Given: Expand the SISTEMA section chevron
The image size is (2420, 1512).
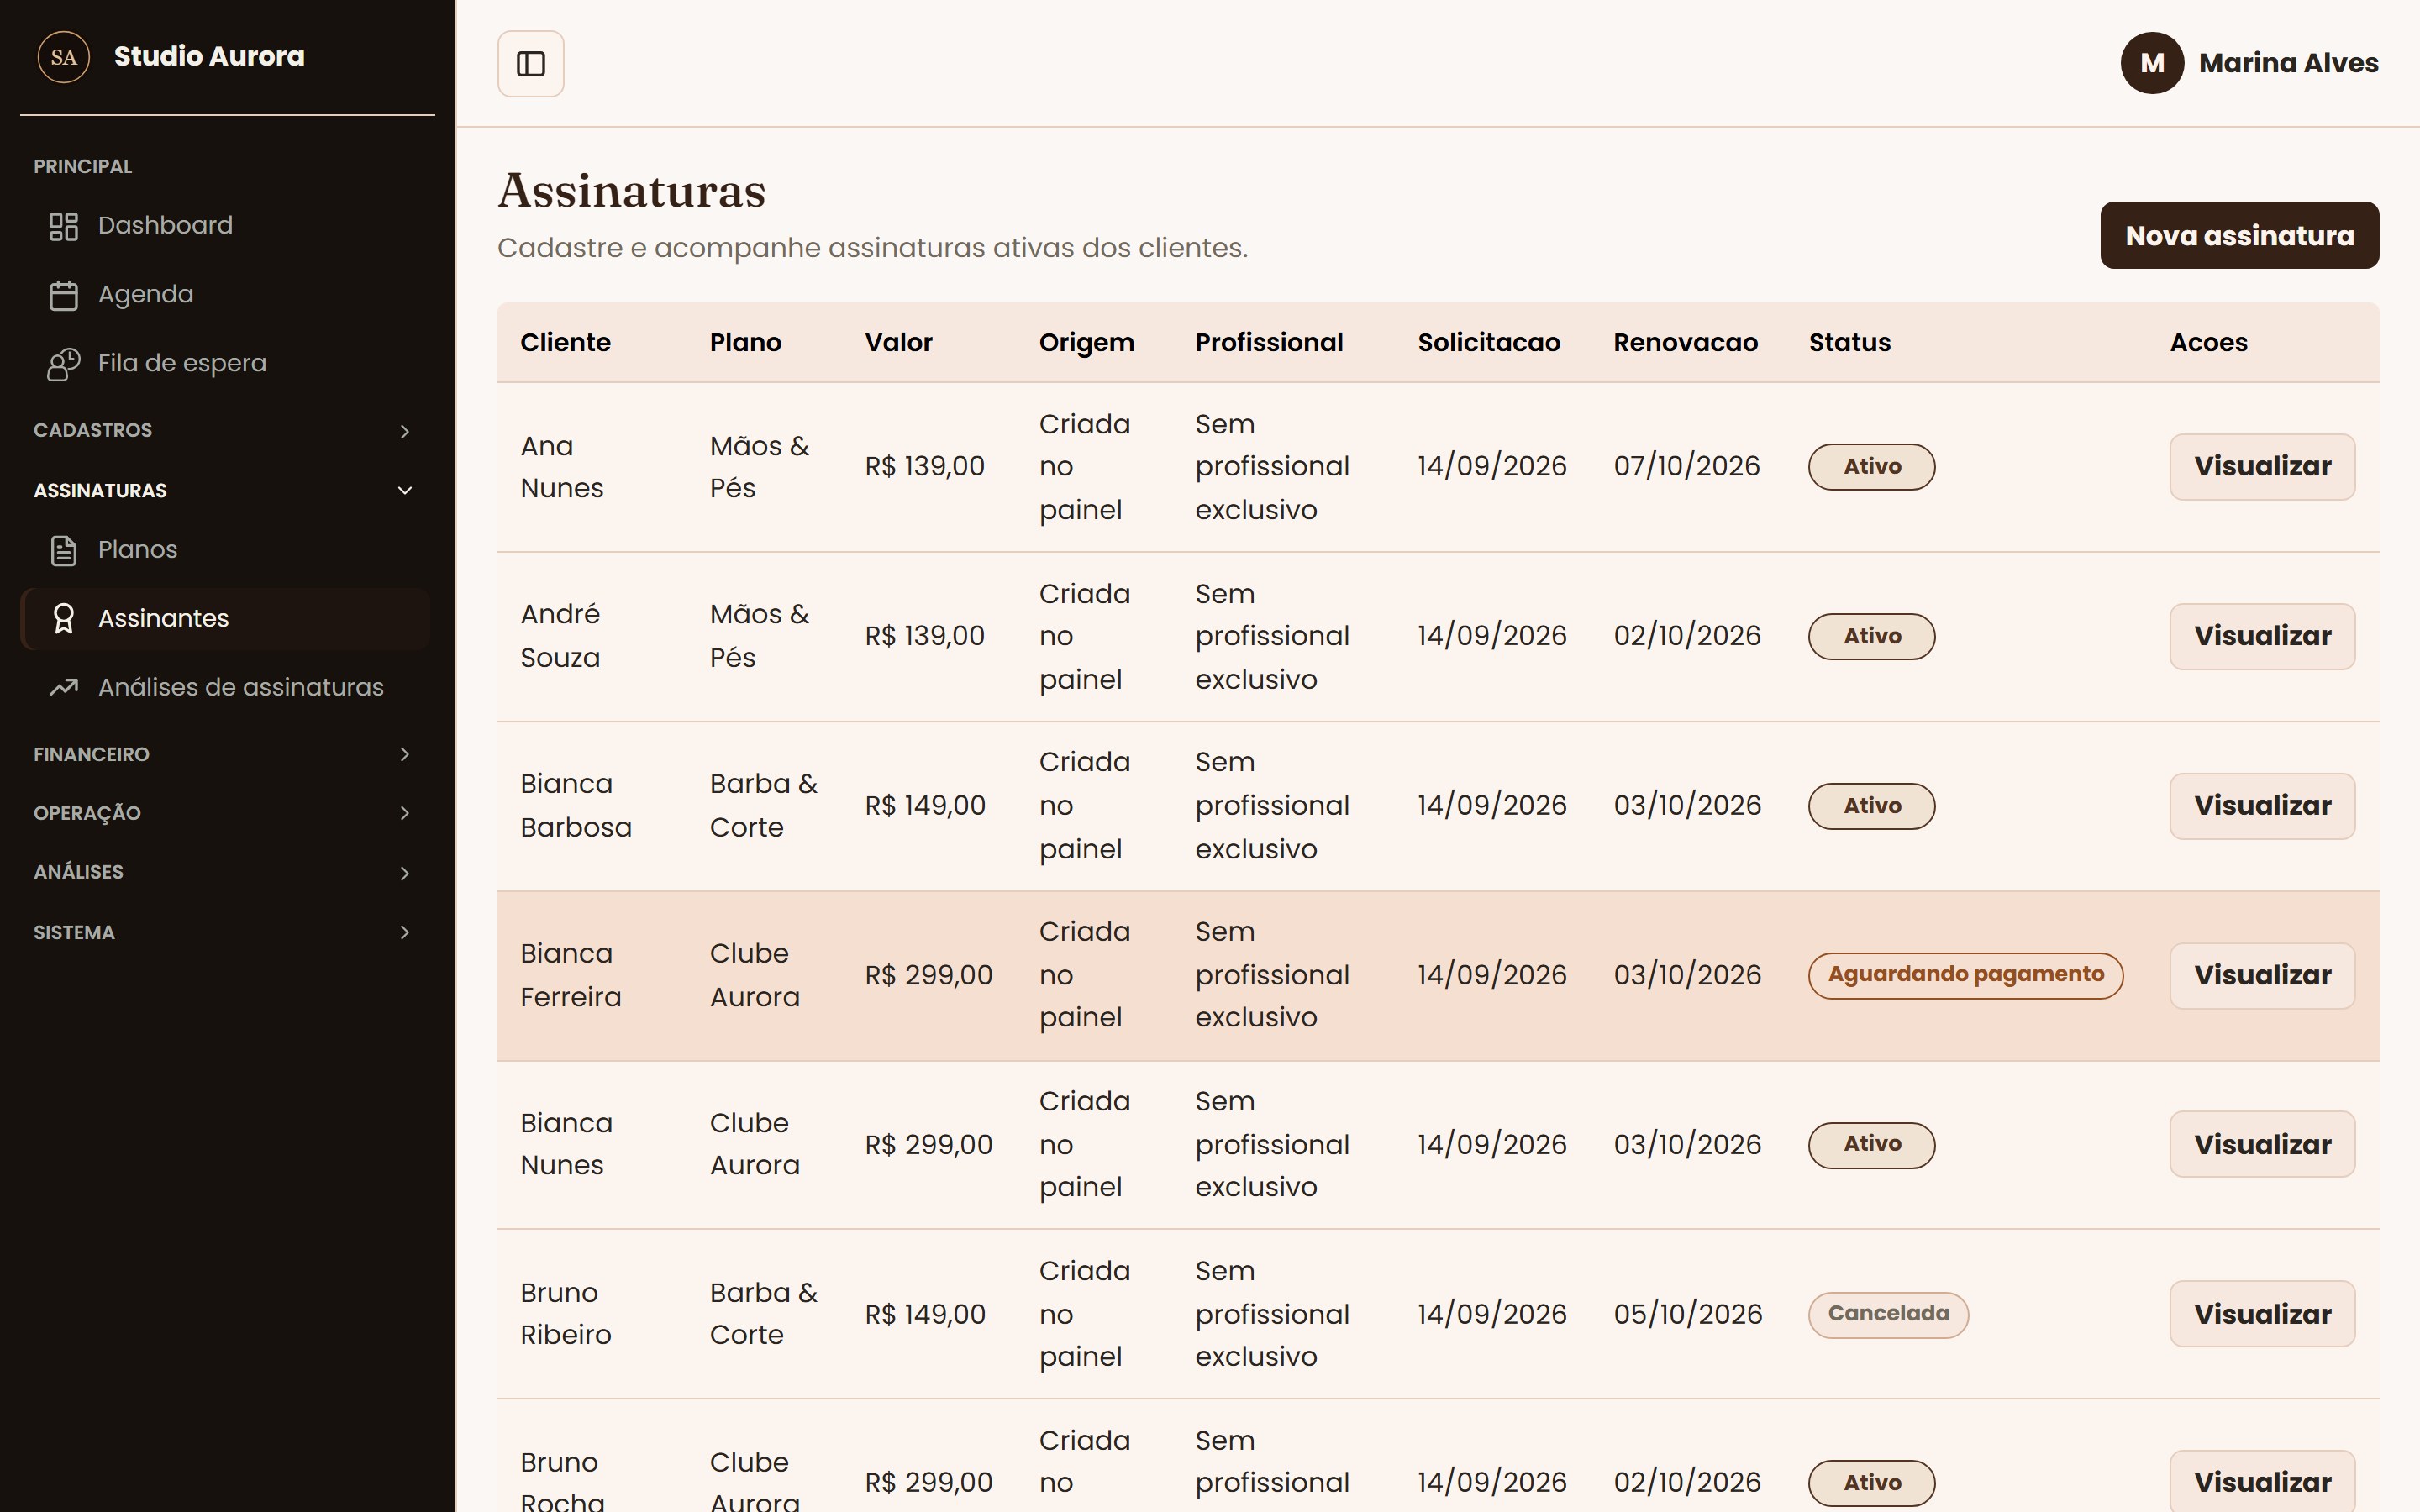Looking at the screenshot, I should [x=405, y=932].
